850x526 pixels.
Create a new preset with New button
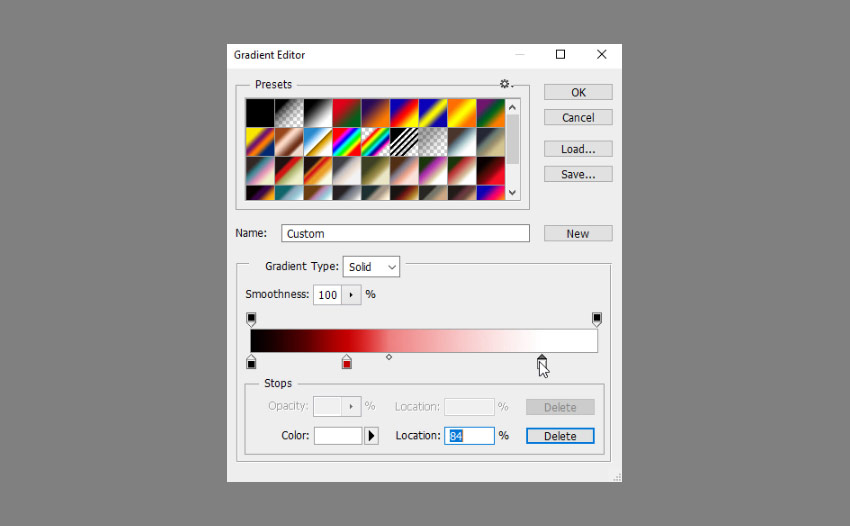(578, 234)
